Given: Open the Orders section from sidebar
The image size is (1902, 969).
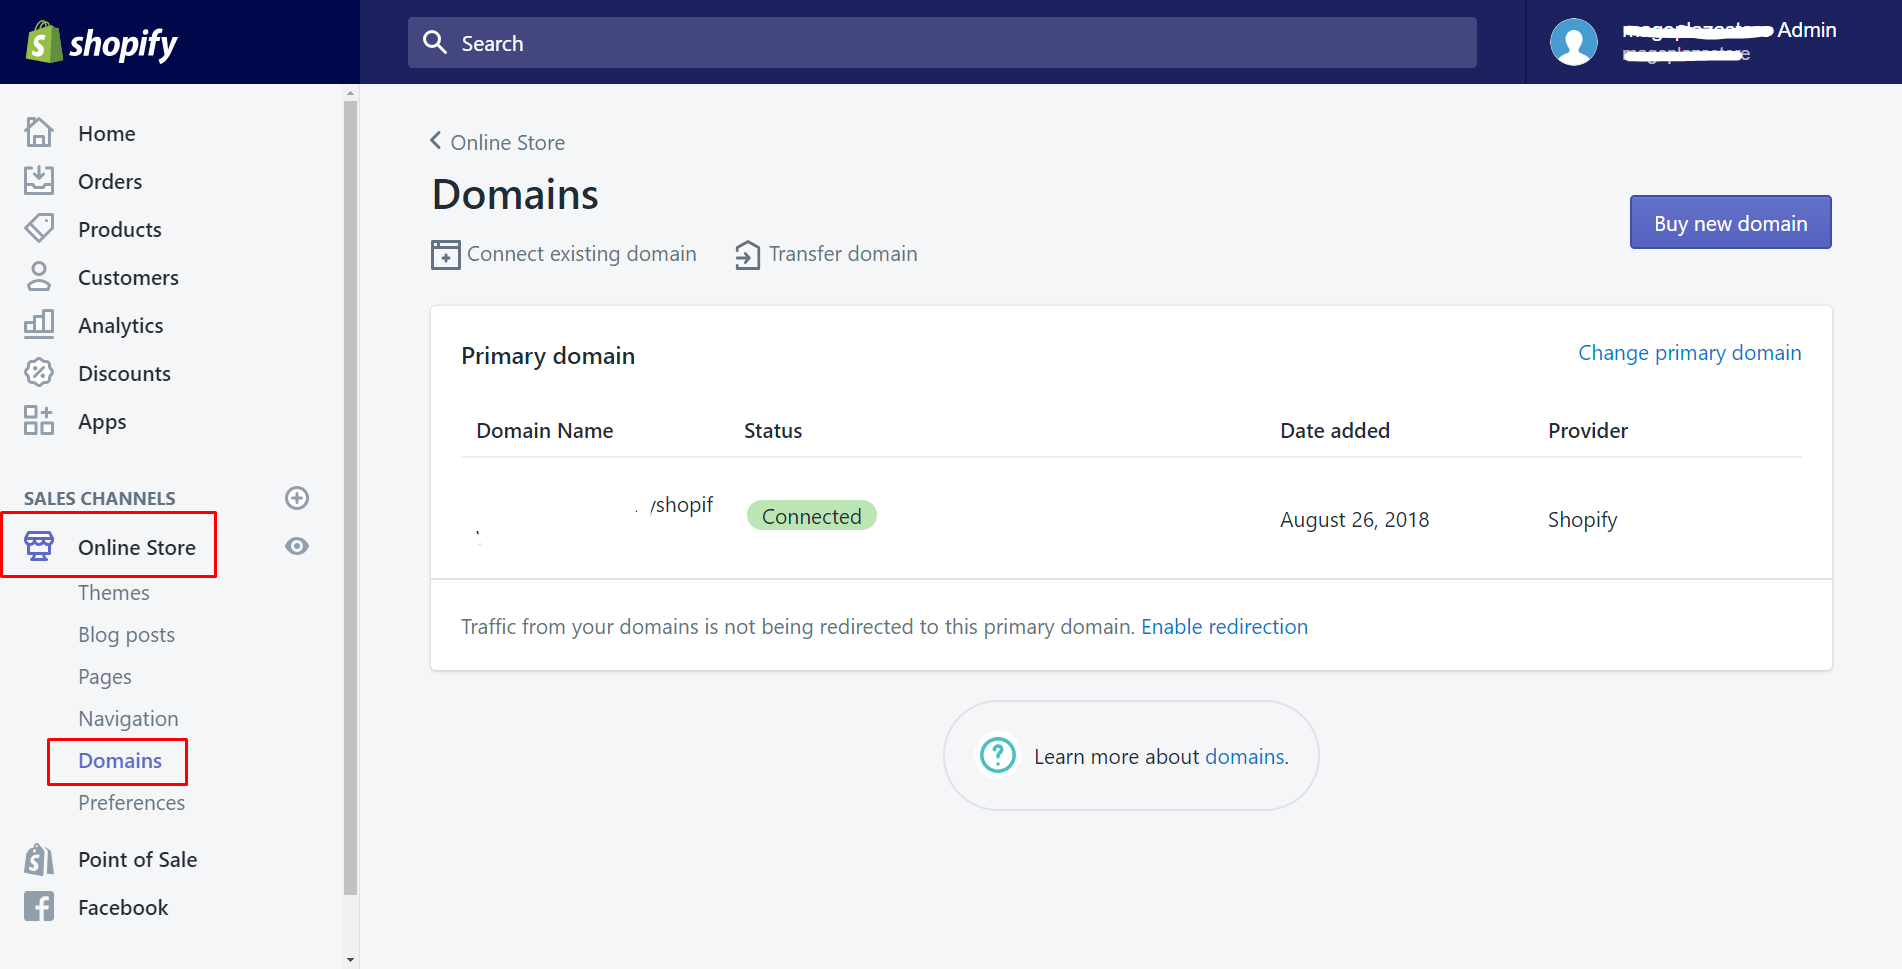Looking at the screenshot, I should [110, 181].
